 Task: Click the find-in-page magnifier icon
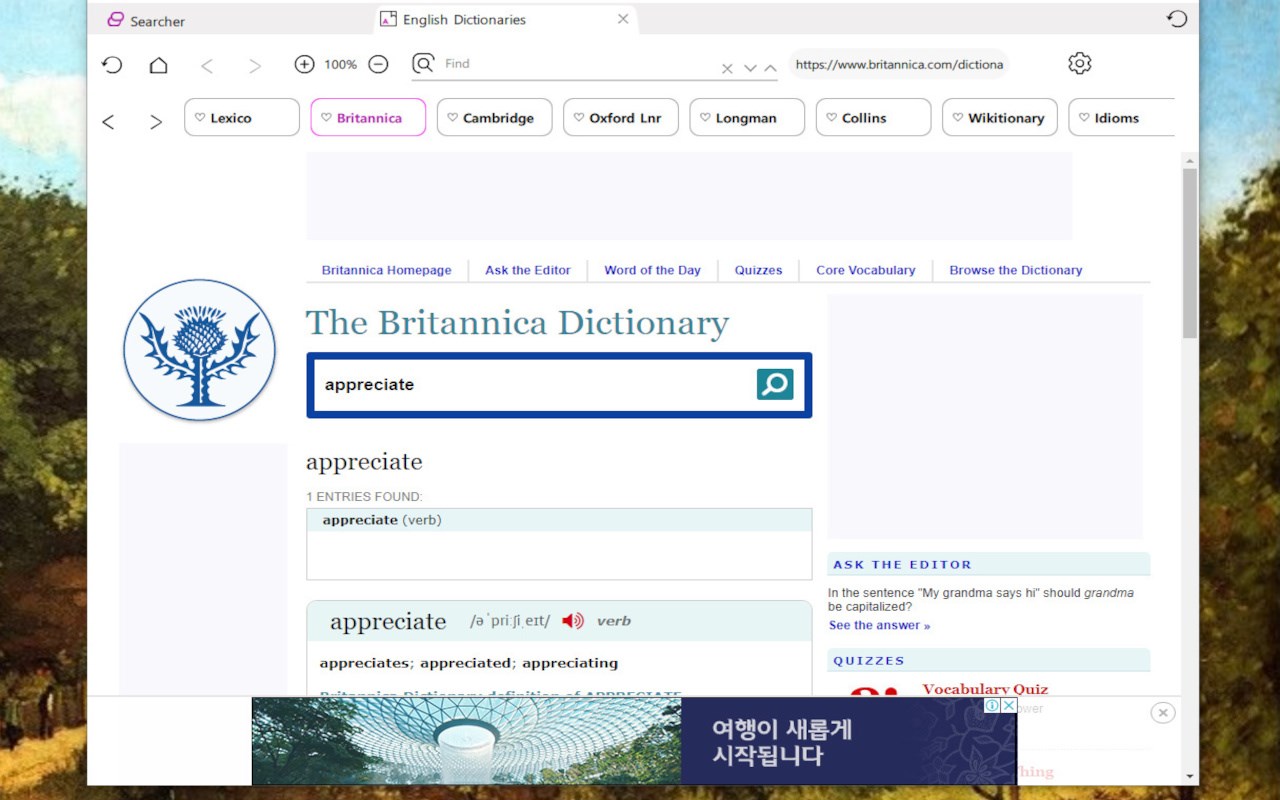point(424,64)
